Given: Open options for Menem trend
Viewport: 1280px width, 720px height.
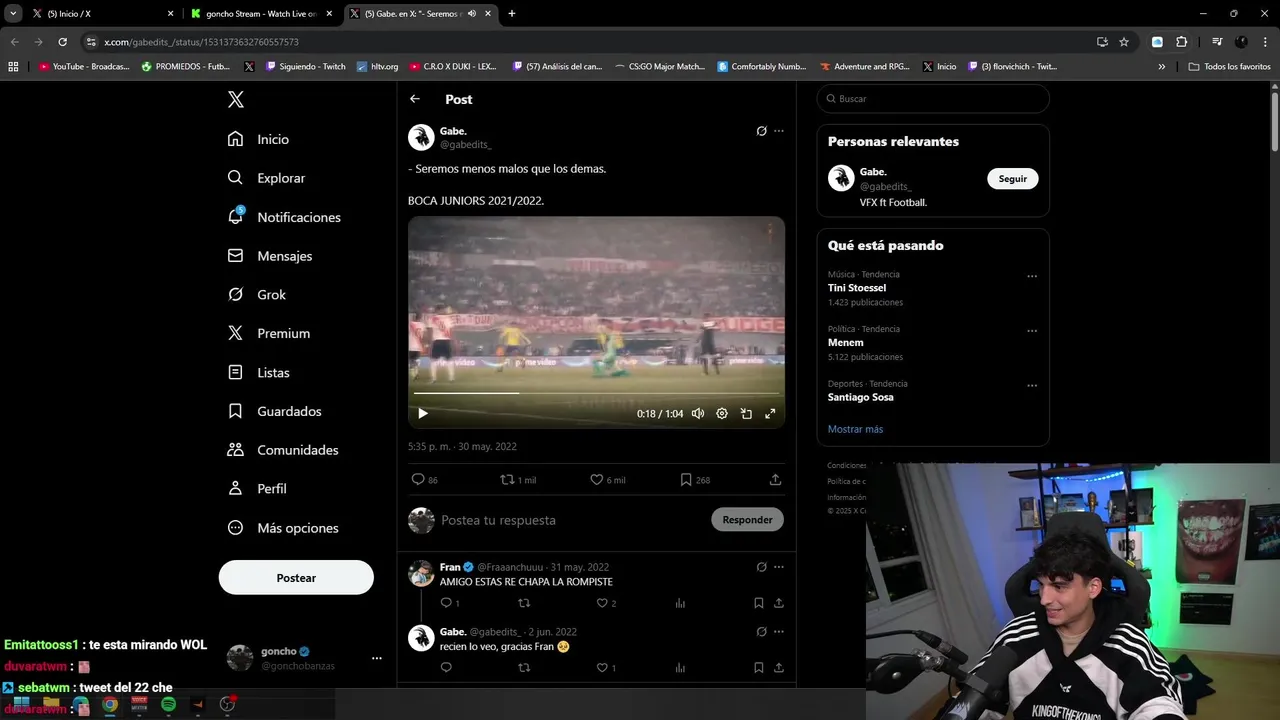Looking at the screenshot, I should [1032, 331].
